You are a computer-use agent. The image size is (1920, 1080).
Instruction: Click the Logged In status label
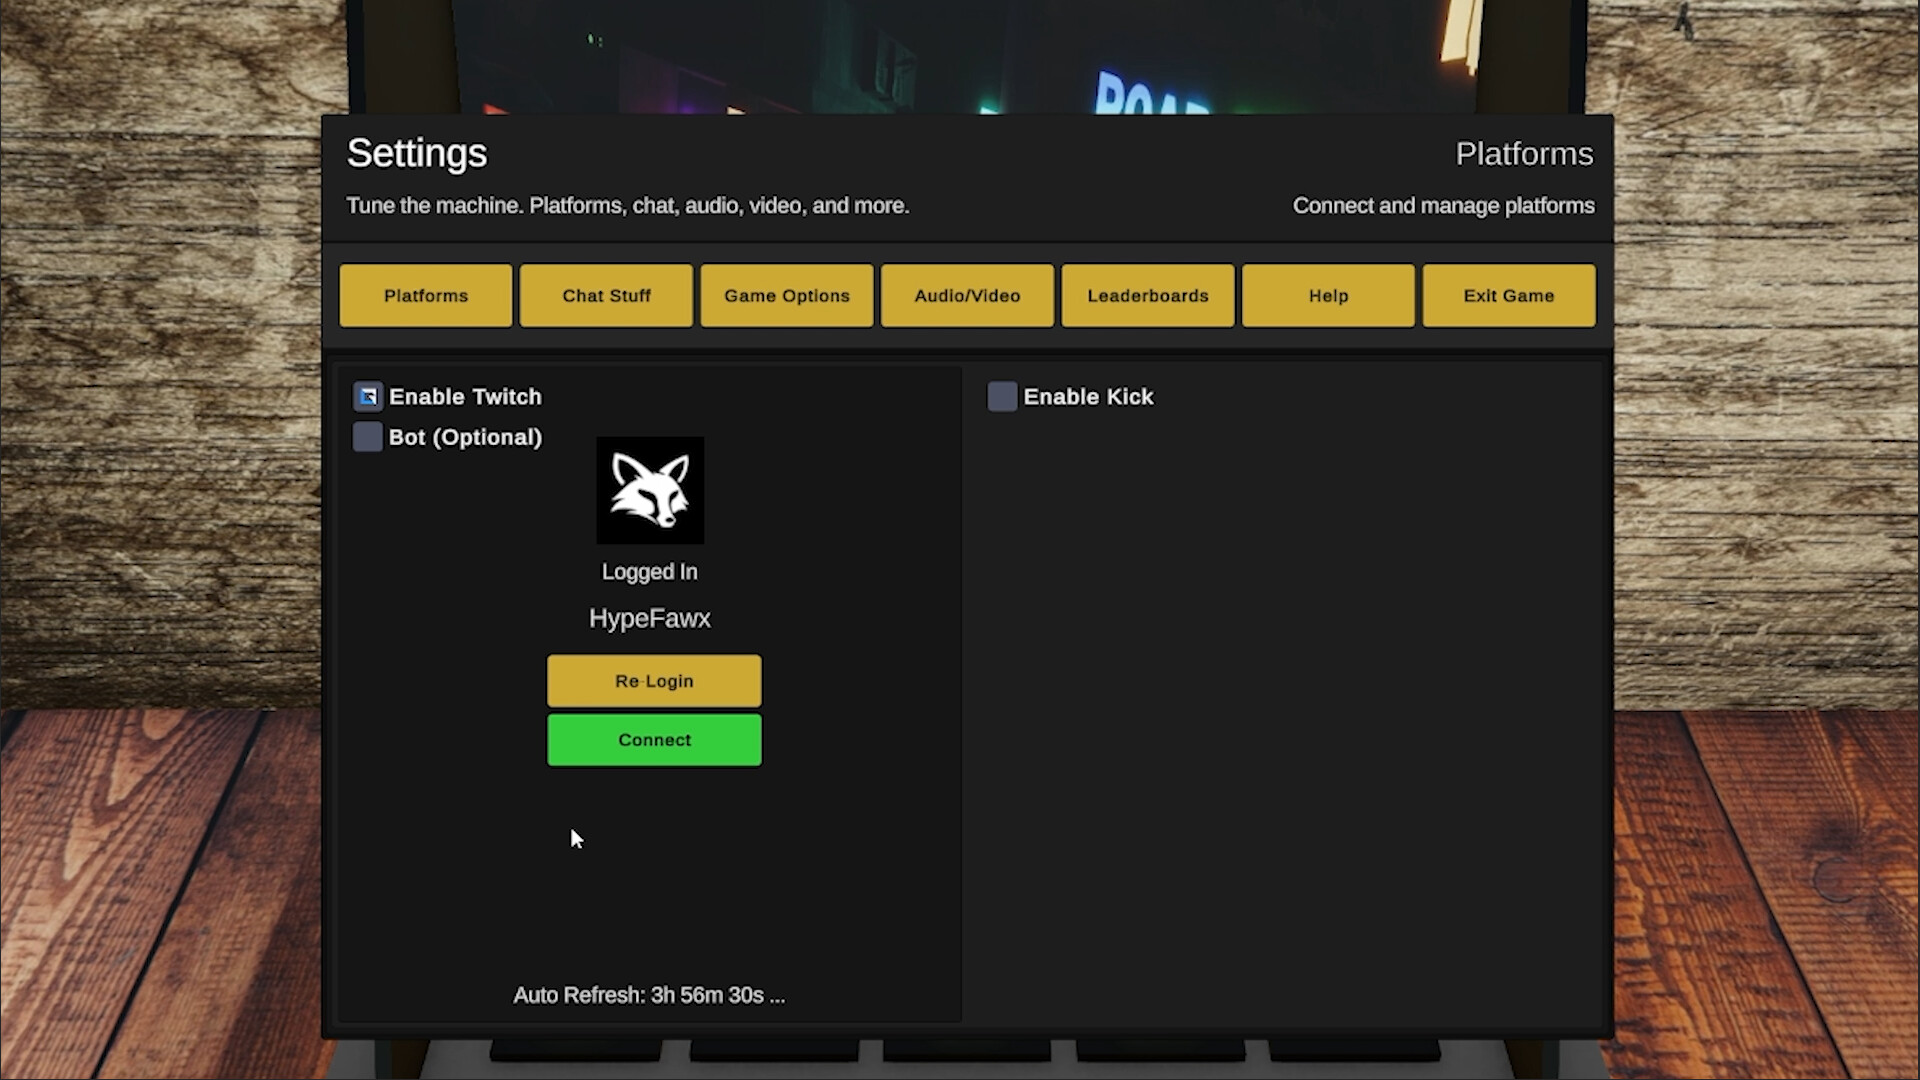(650, 572)
